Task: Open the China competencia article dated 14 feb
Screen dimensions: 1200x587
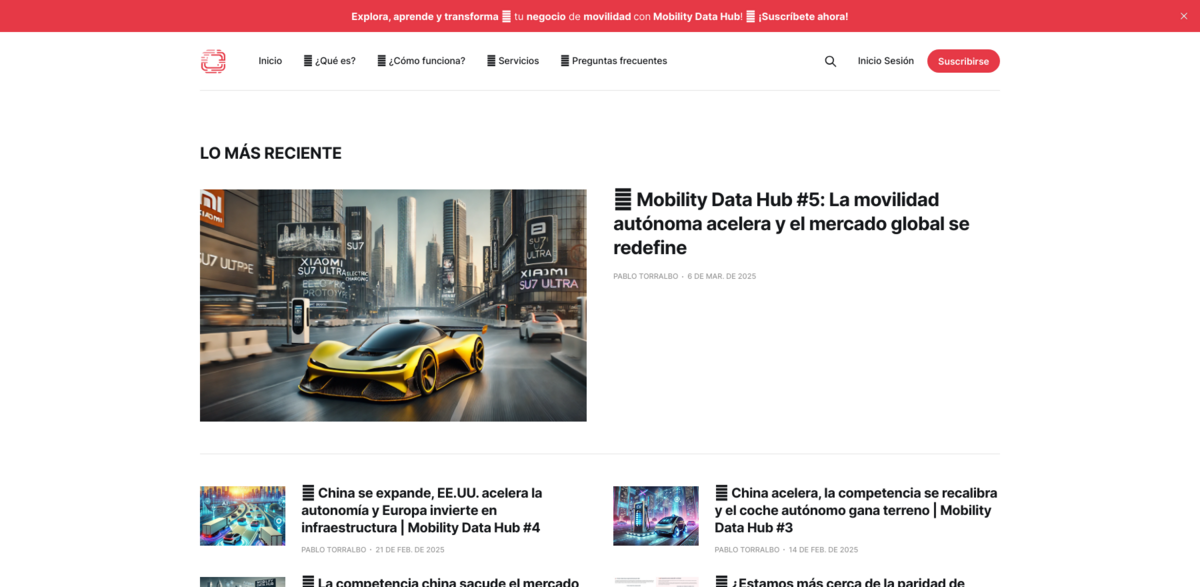Action: pyautogui.click(x=852, y=509)
